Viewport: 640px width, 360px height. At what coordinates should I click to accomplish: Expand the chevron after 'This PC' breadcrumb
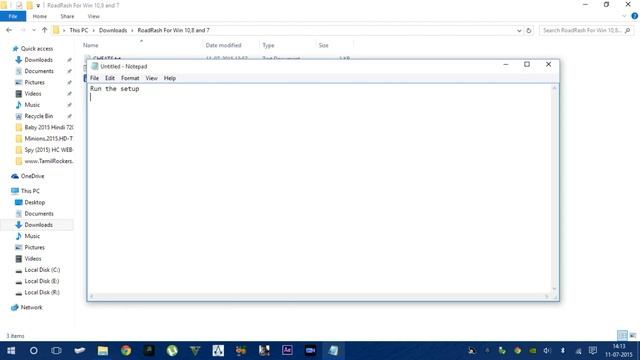[93, 30]
